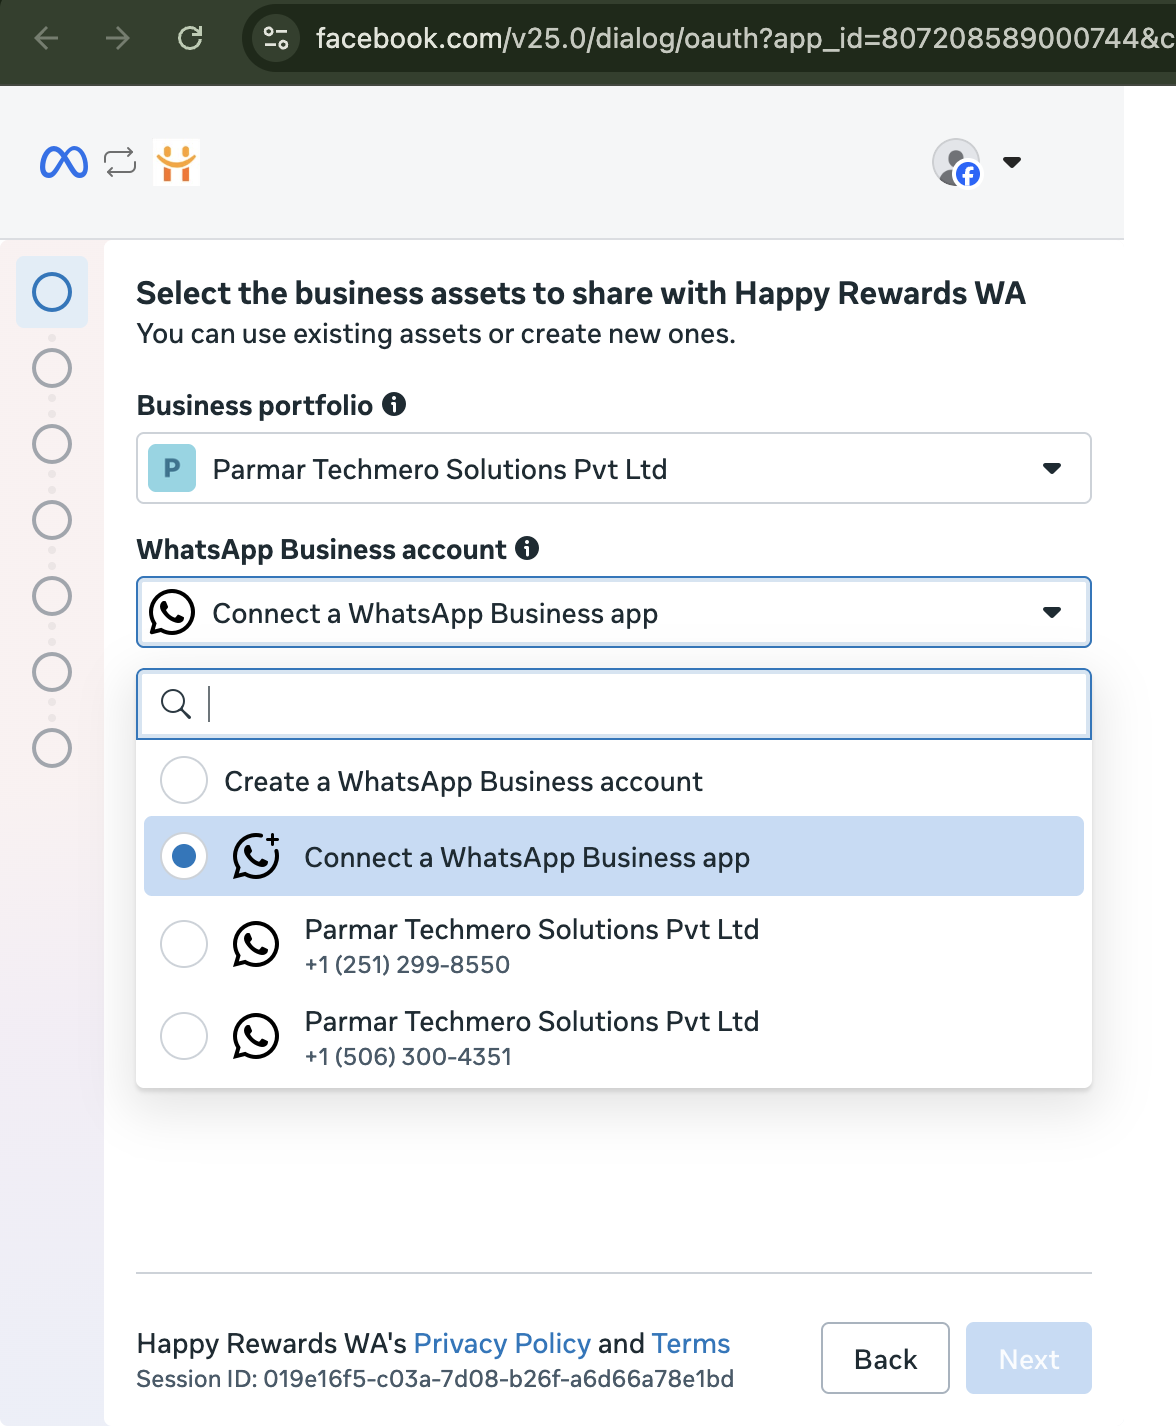
Task: Open the Terms link
Action: point(691,1343)
